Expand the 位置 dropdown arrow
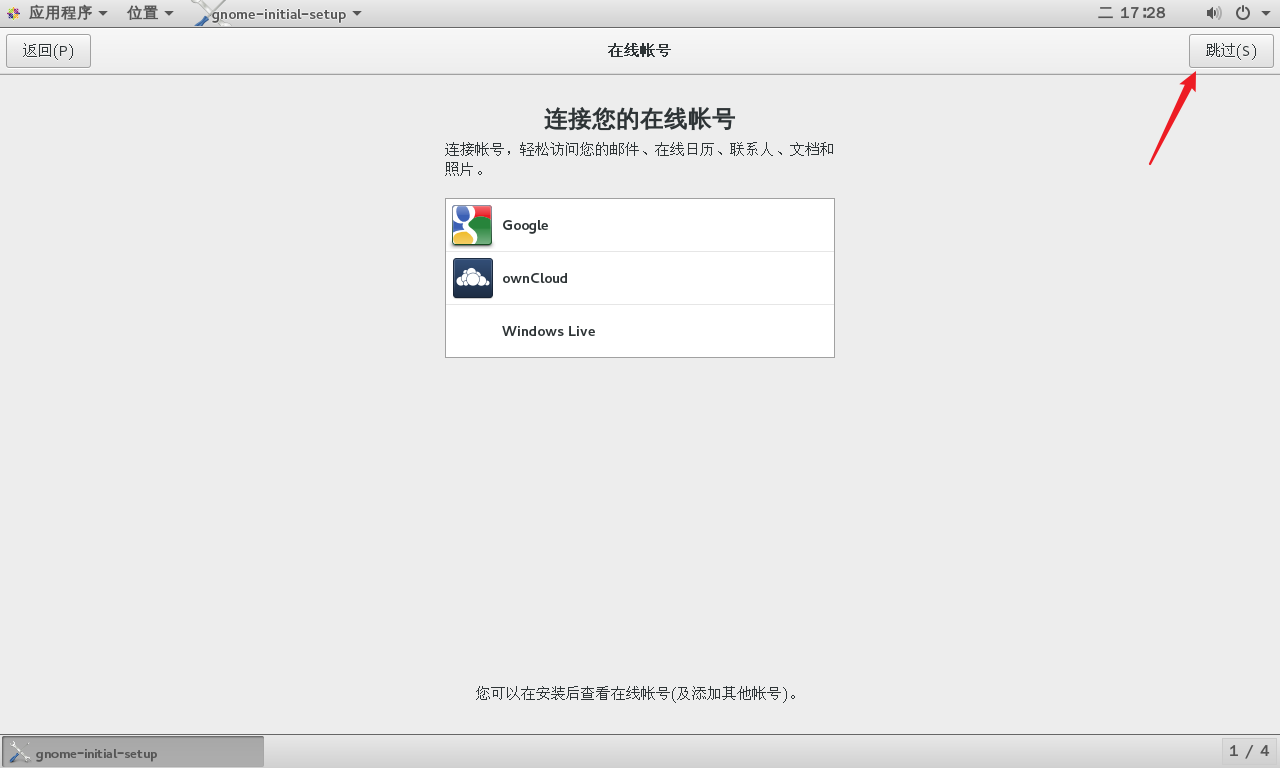Screen dimensions: 1280x768 coord(168,13)
